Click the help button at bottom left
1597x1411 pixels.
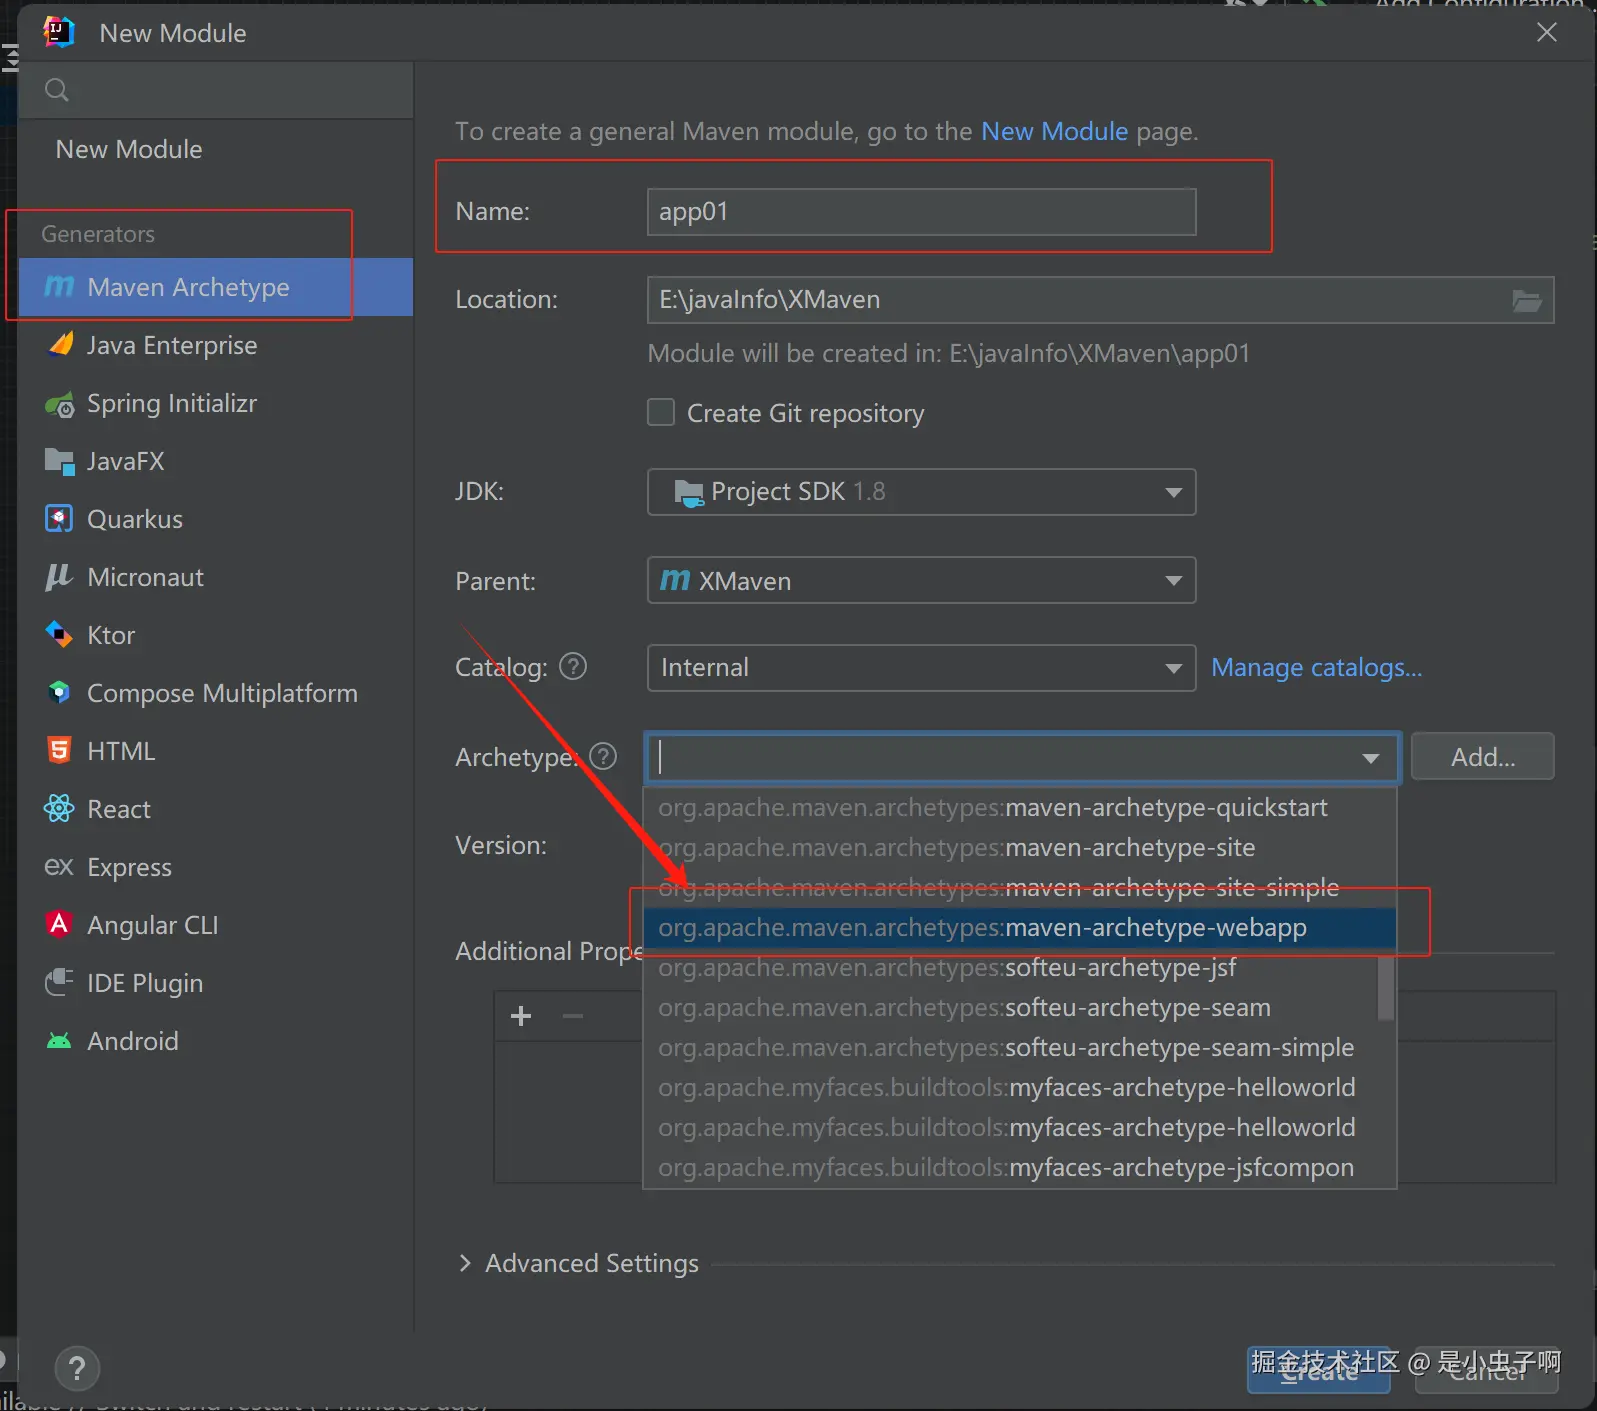pyautogui.click(x=77, y=1369)
